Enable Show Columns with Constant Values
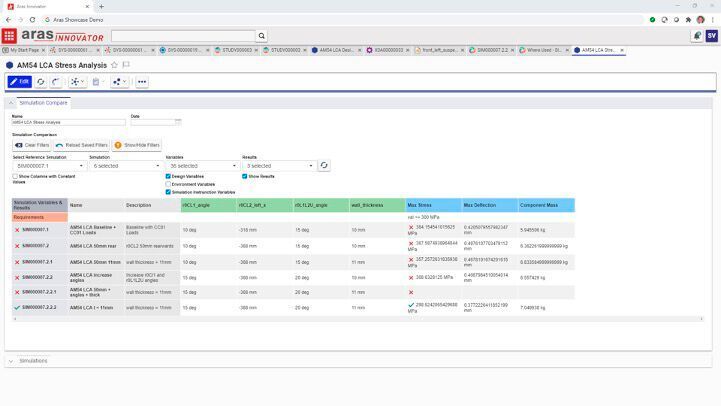Screen dimensions: 721x406 [x=15, y=176]
